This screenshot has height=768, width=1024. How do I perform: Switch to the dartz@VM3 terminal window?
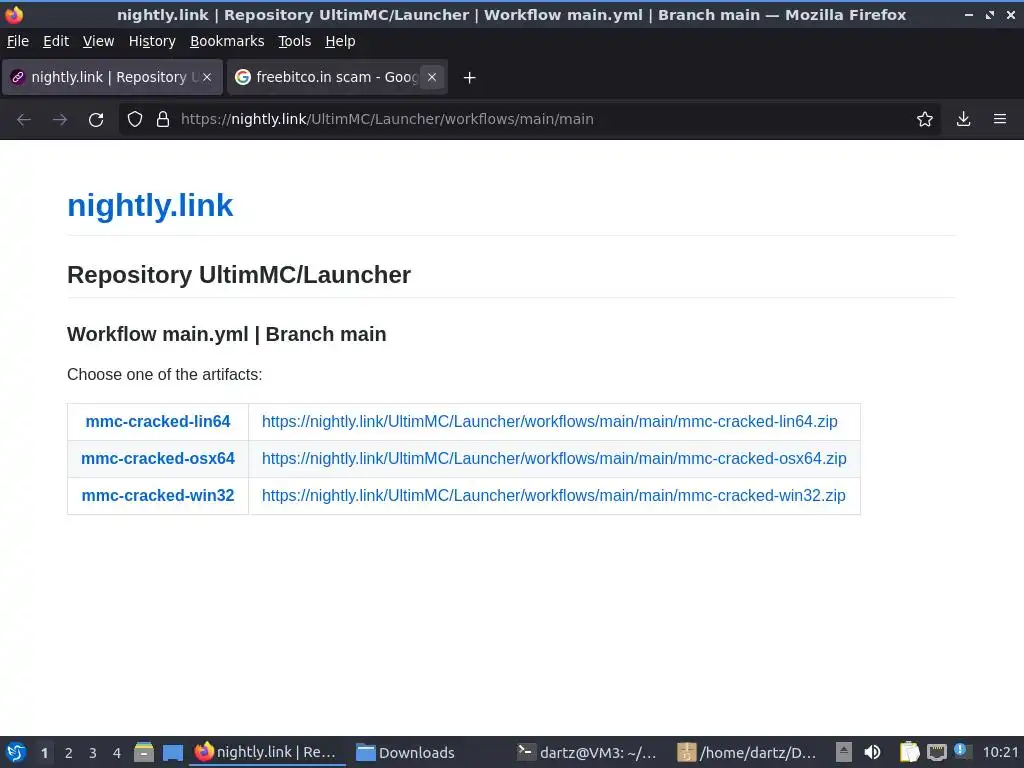(x=588, y=752)
